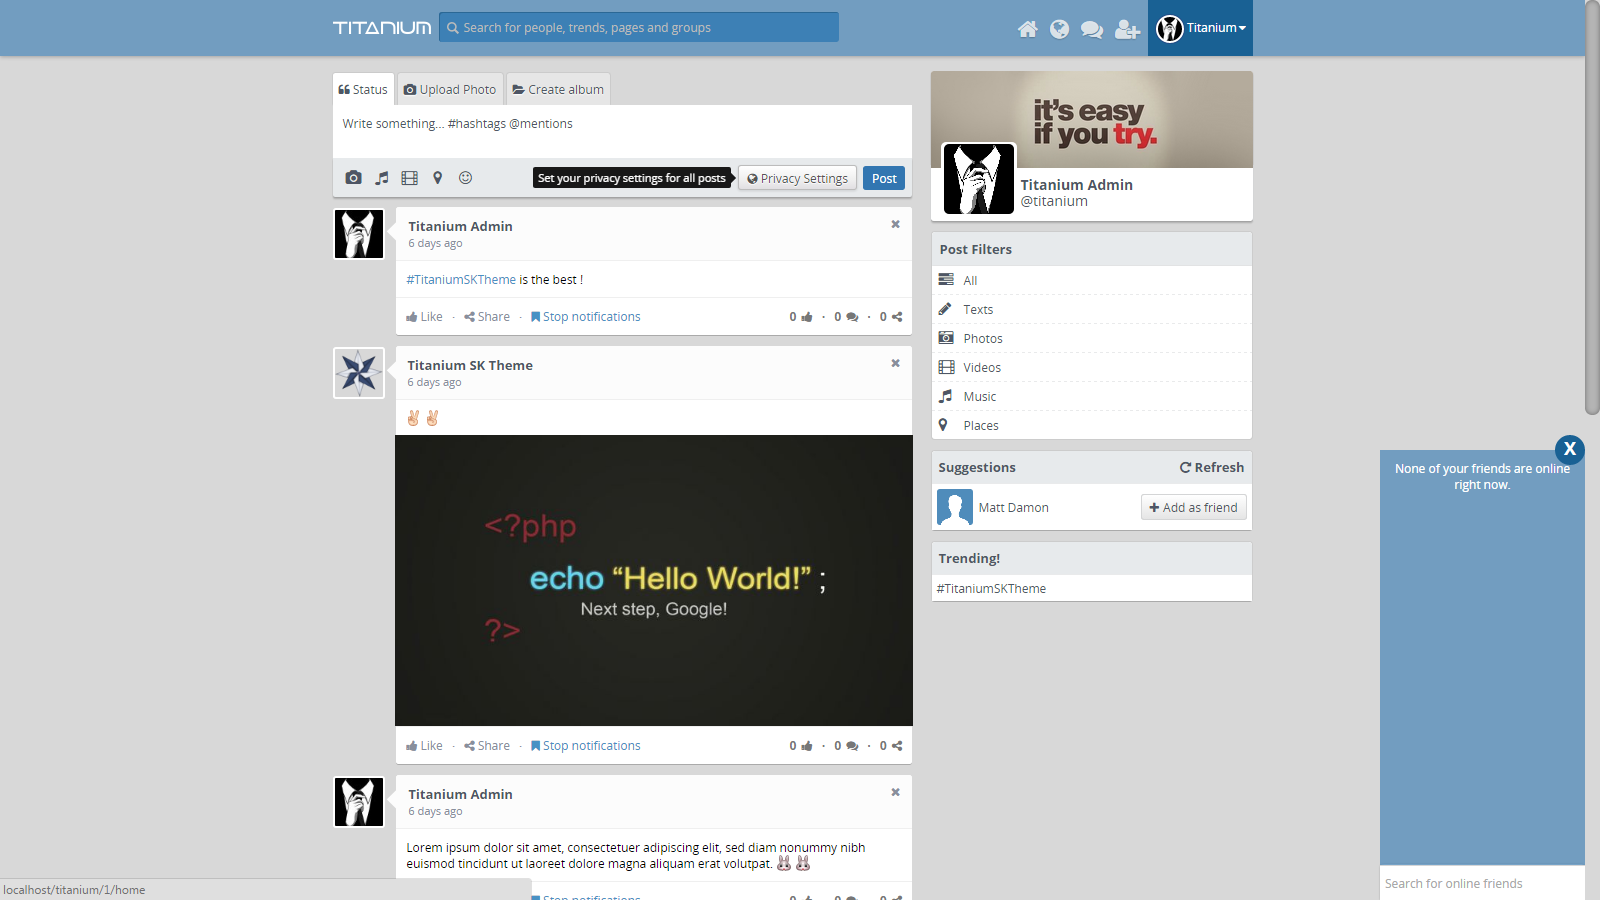This screenshot has height=900, width=1600.
Task: Refresh the friend suggestions
Action: [x=1212, y=467]
